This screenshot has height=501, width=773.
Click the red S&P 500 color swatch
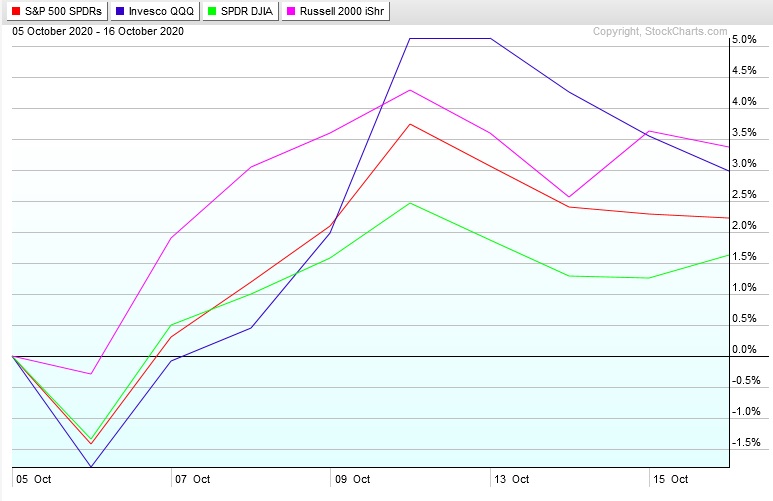click(x=16, y=11)
